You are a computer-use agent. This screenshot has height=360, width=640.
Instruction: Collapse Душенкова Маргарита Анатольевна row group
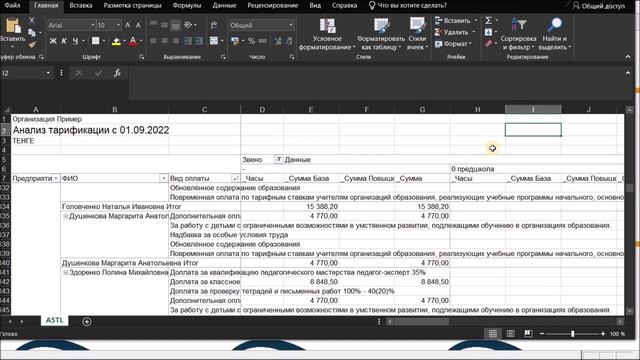(65, 216)
